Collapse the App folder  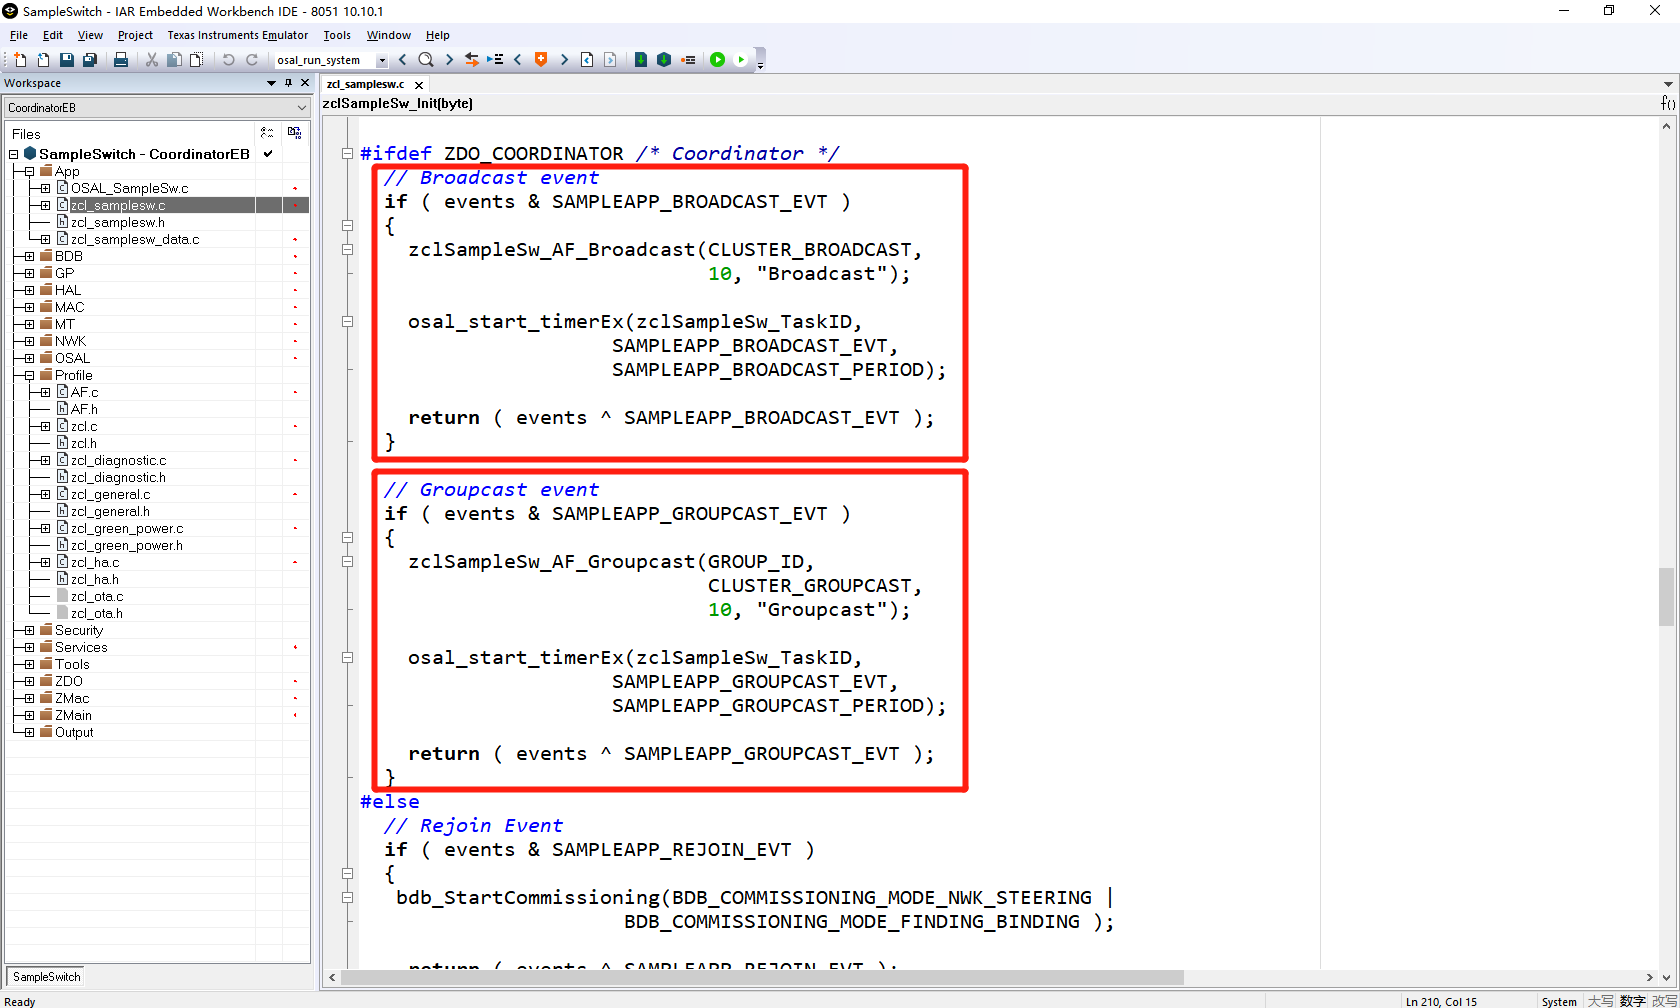29,171
